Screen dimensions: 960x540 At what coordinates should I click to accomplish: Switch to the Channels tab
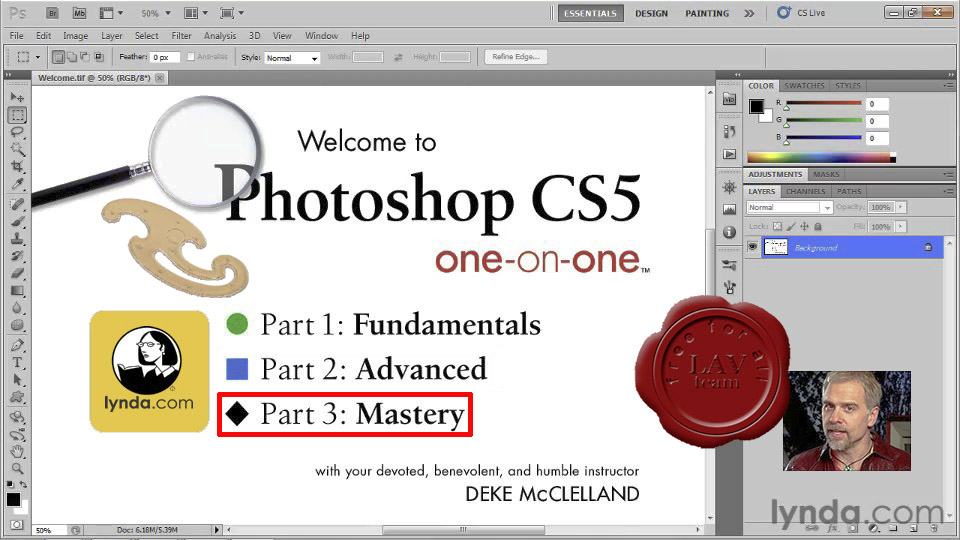point(806,192)
